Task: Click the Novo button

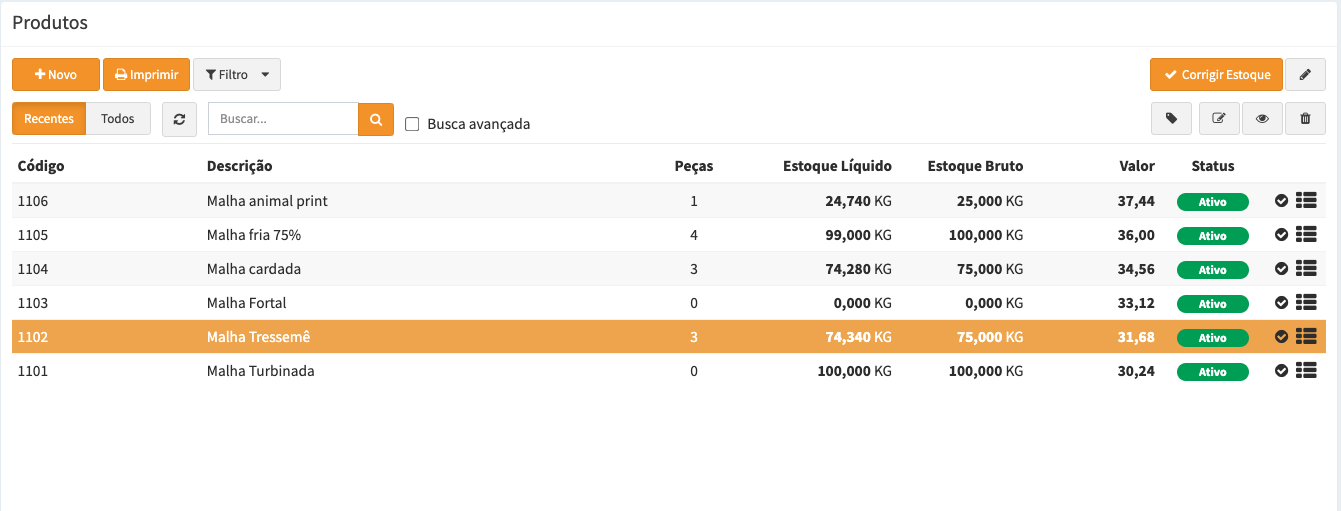Action: pyautogui.click(x=56, y=75)
